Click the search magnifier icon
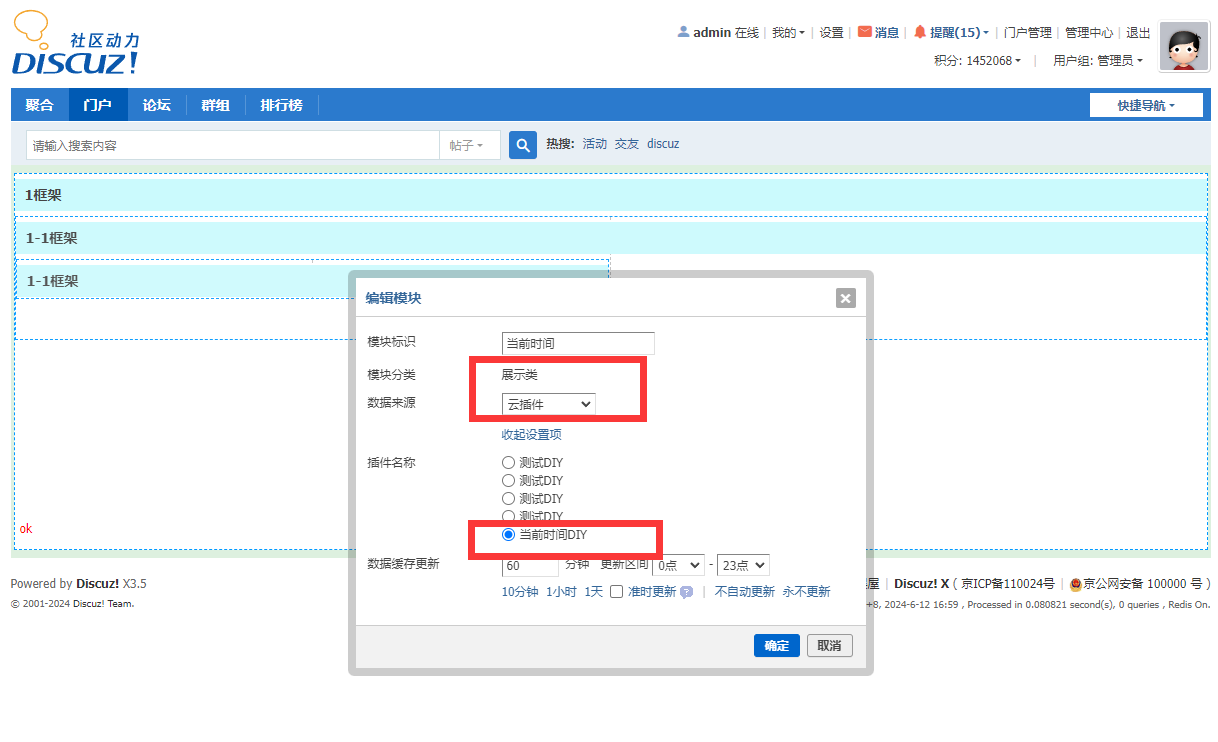 coord(522,144)
